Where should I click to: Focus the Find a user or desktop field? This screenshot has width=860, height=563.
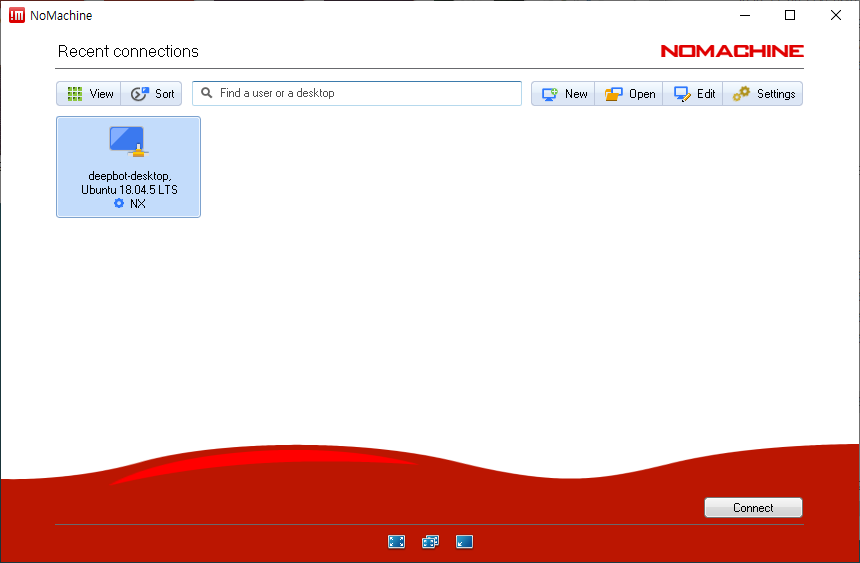click(357, 93)
